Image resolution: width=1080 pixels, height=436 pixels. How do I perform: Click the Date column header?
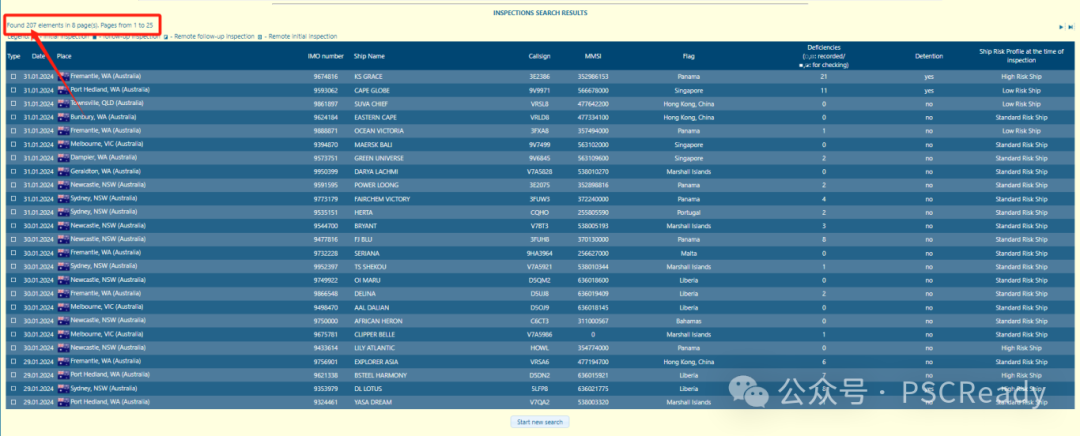click(x=39, y=56)
